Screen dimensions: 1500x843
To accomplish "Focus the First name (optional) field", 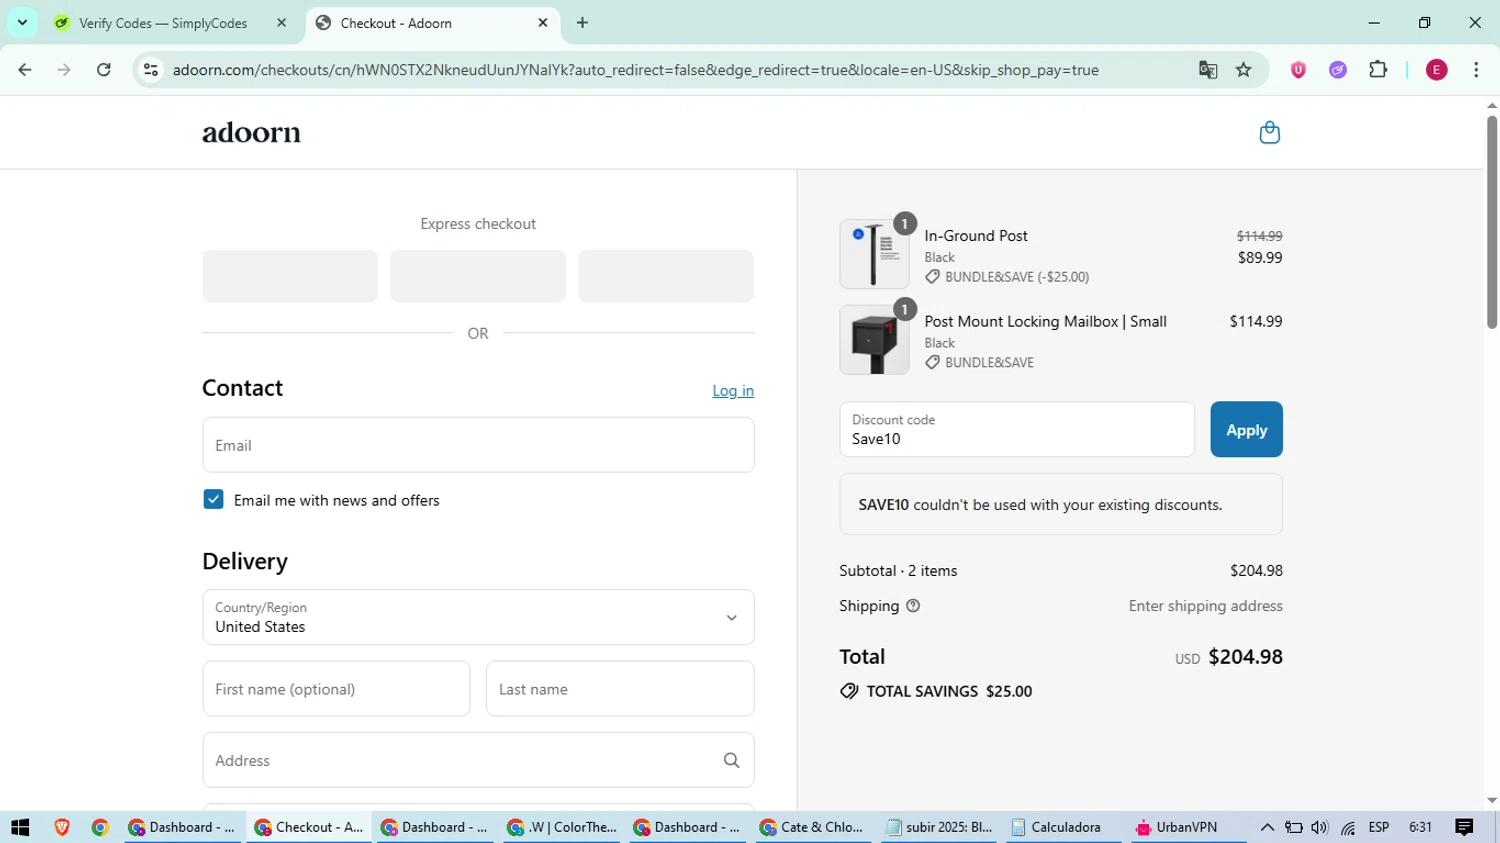I will [x=336, y=689].
